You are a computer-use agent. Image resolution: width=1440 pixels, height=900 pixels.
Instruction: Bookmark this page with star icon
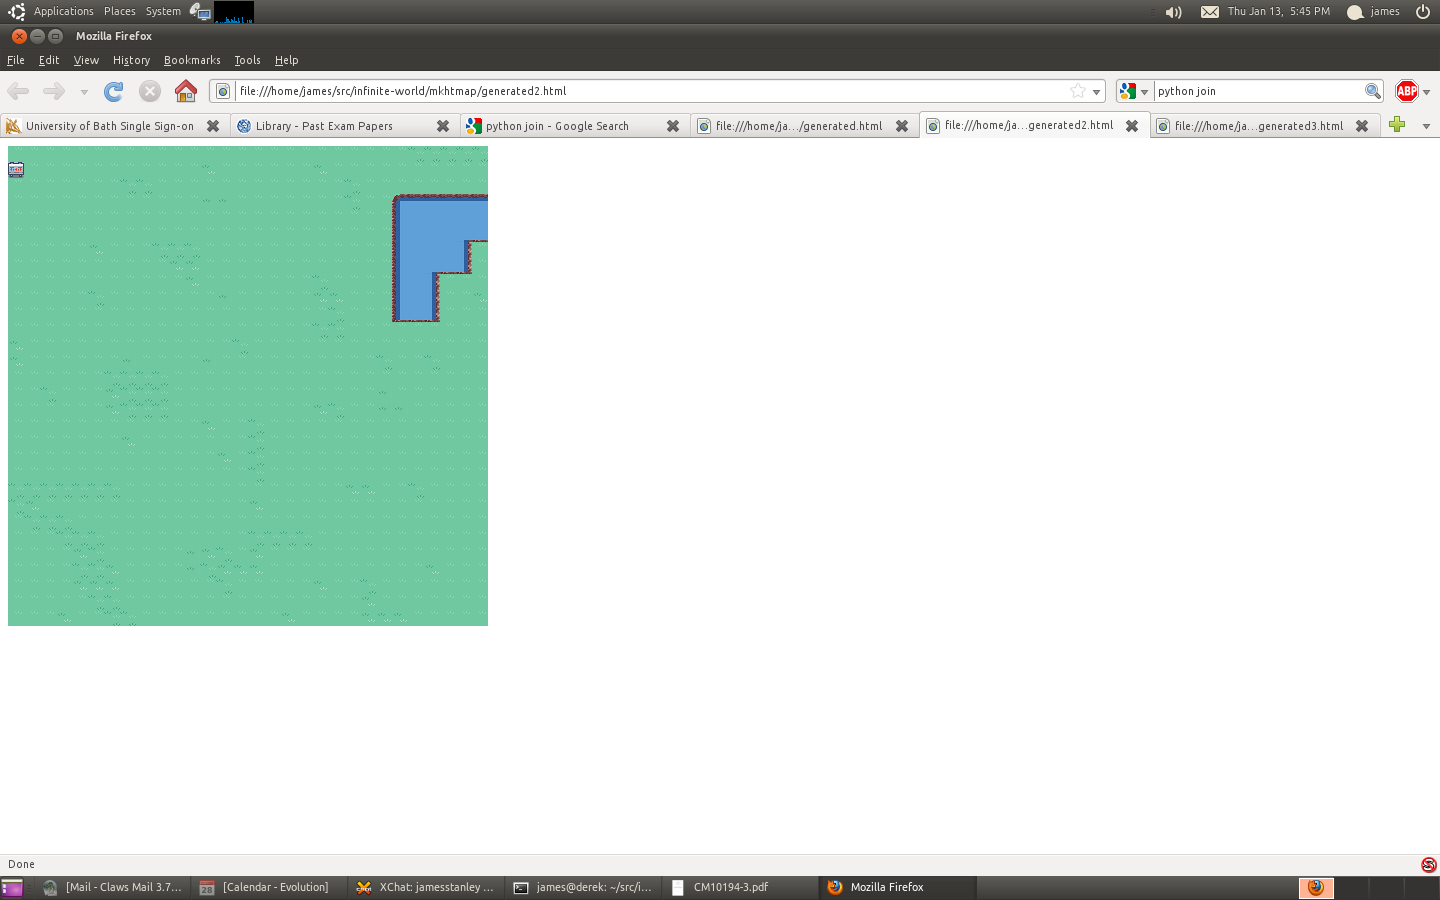1078,91
